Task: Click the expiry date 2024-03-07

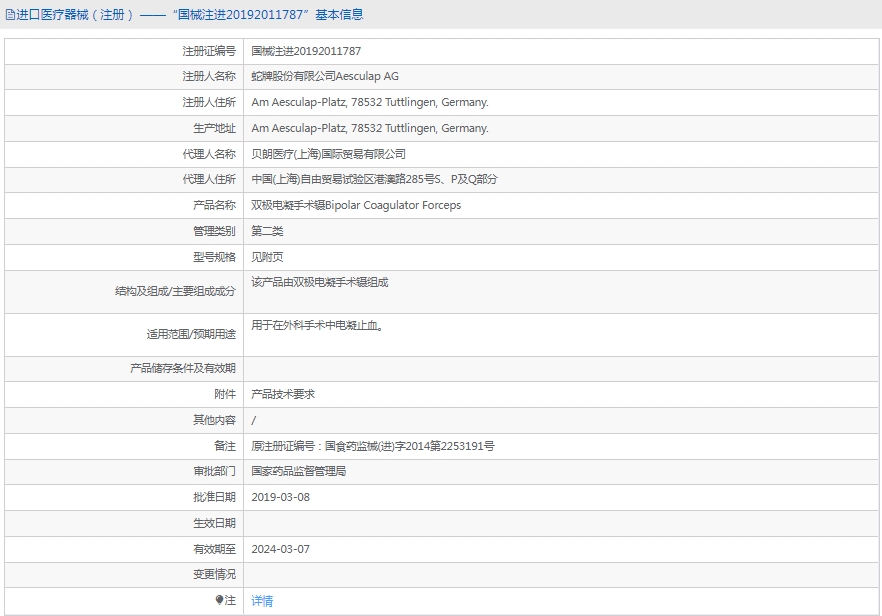Action: (x=281, y=549)
